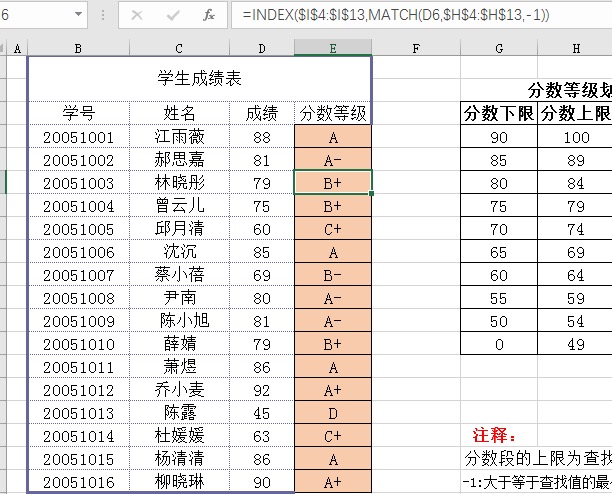Select column C header
612x494 pixels.
click(179, 48)
